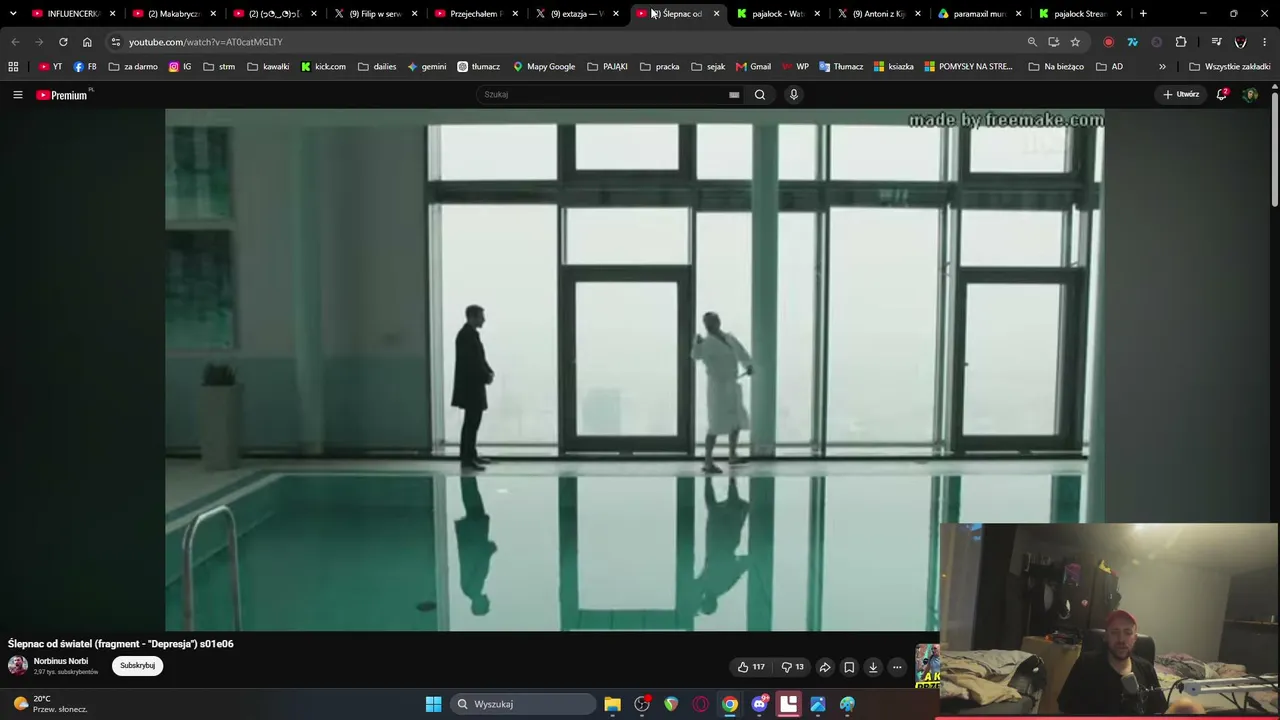
Task: Open weather widget showing 20°C
Action: click(x=50, y=704)
